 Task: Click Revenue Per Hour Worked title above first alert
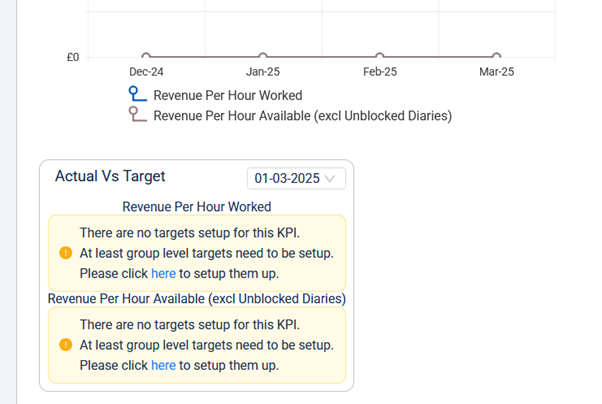tap(197, 207)
